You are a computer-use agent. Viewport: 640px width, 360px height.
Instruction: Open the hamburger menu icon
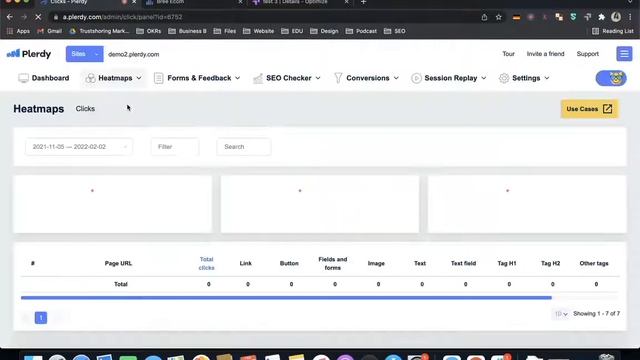[624, 54]
